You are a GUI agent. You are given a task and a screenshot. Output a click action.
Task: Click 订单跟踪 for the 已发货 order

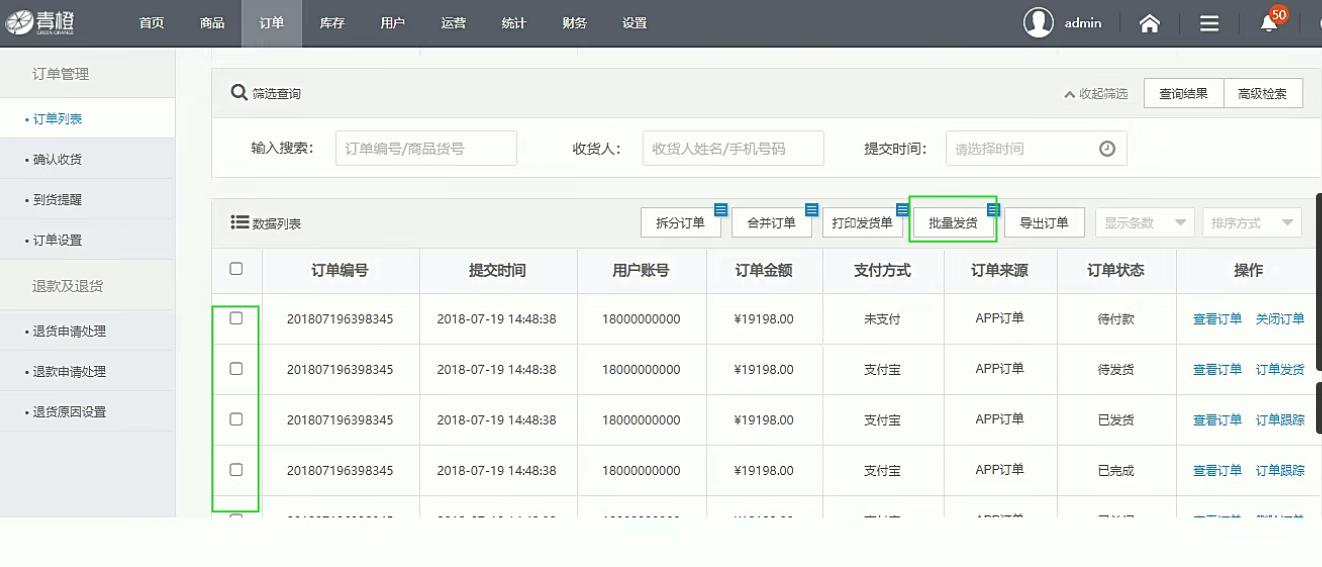[x=1280, y=420]
